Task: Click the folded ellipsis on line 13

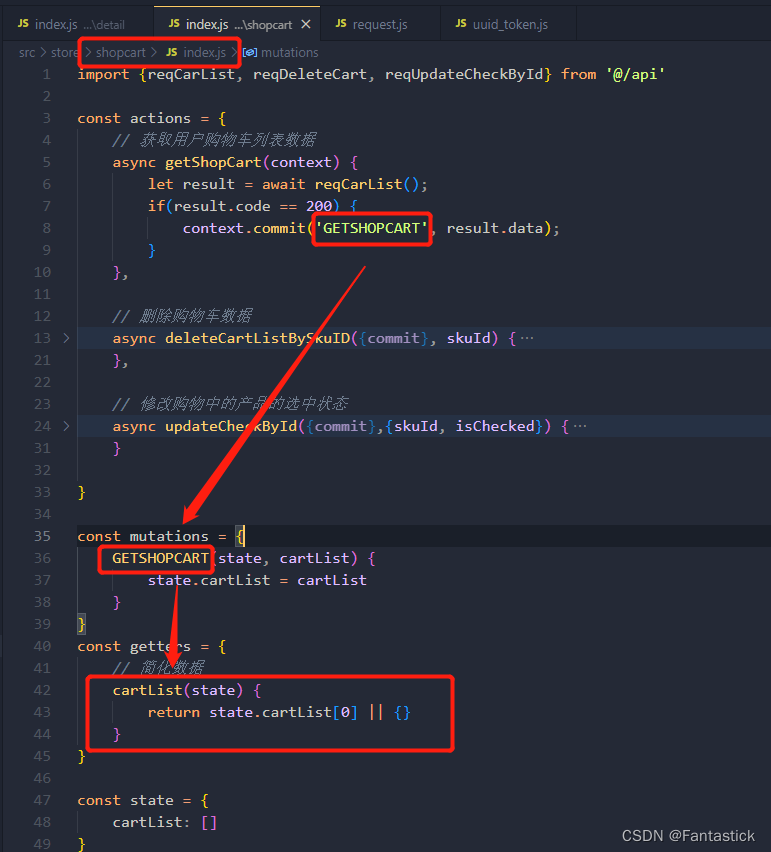Action: click(x=526, y=339)
